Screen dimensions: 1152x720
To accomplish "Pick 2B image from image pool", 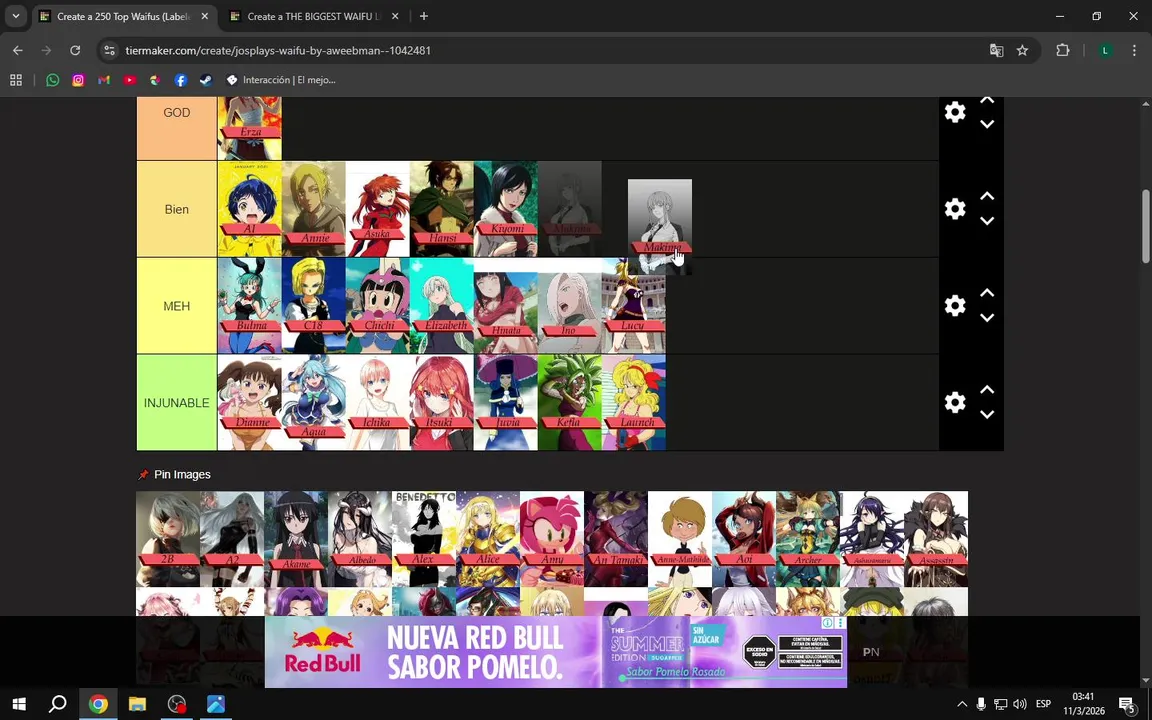I will (x=168, y=539).
